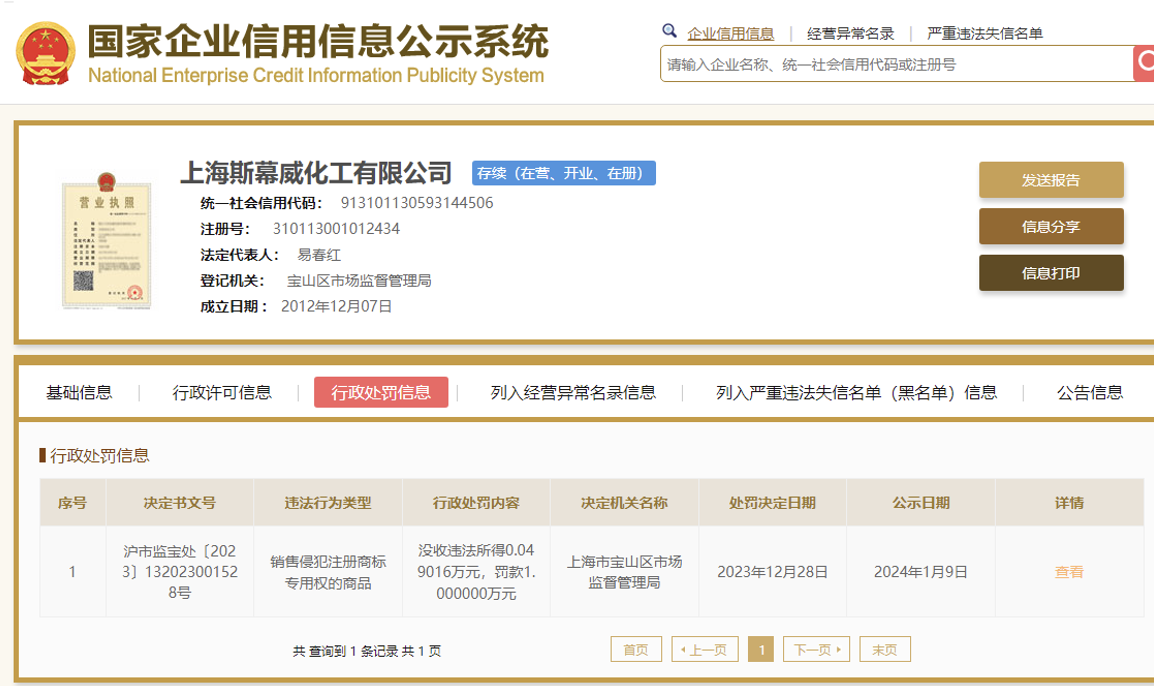Open the 列入经营异常名录信息 tab
This screenshot has width=1154, height=686.
573,393
